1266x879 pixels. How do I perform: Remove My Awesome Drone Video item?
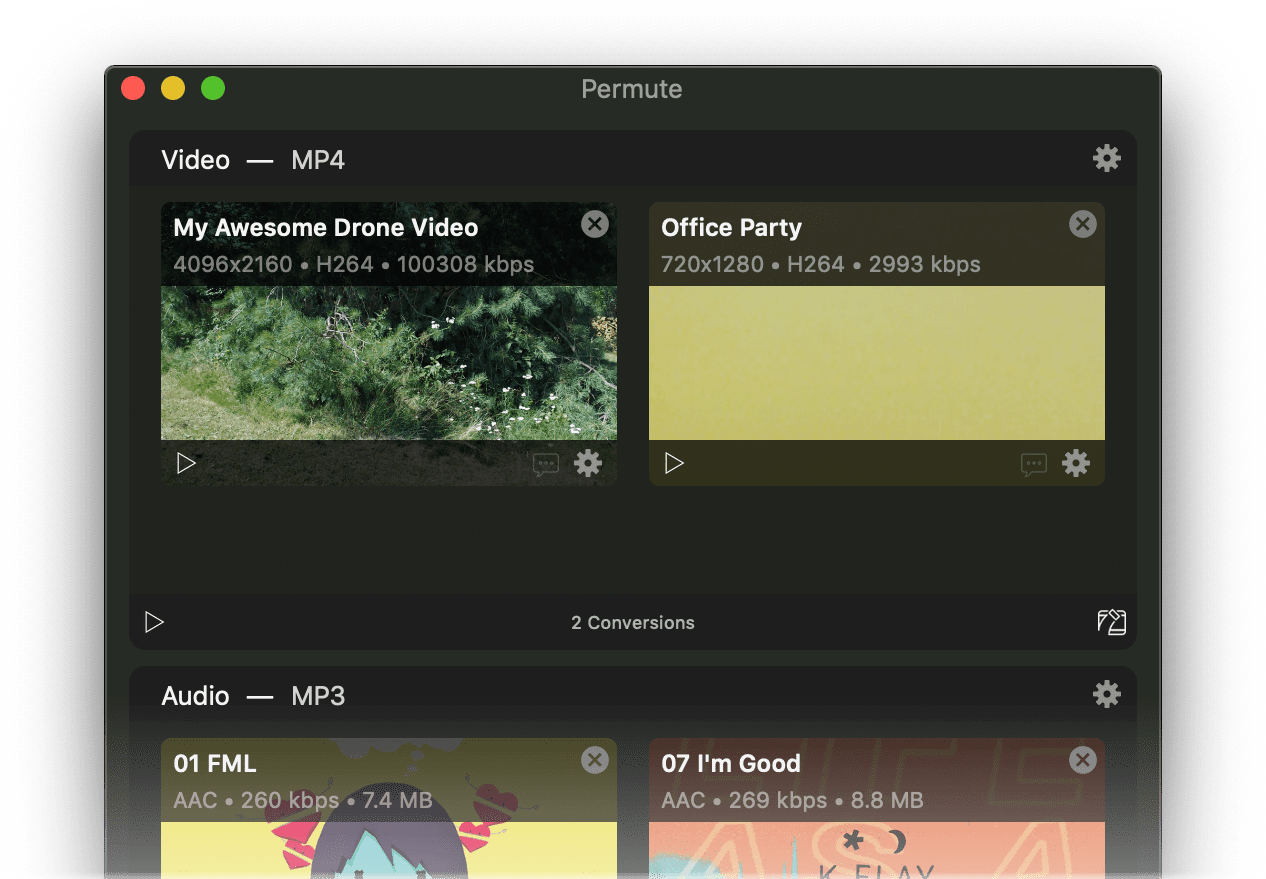tap(595, 224)
